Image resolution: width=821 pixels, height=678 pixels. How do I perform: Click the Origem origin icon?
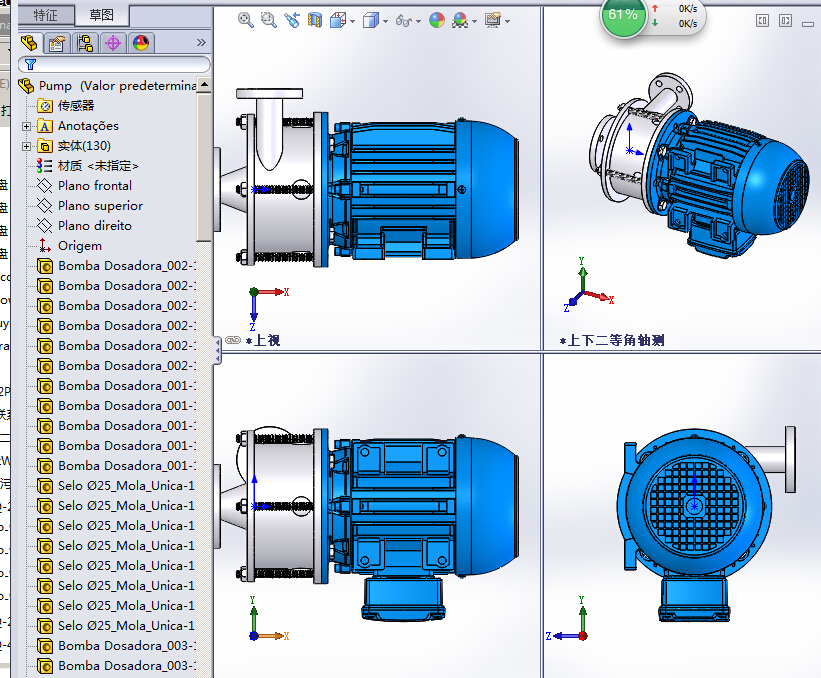click(x=45, y=246)
